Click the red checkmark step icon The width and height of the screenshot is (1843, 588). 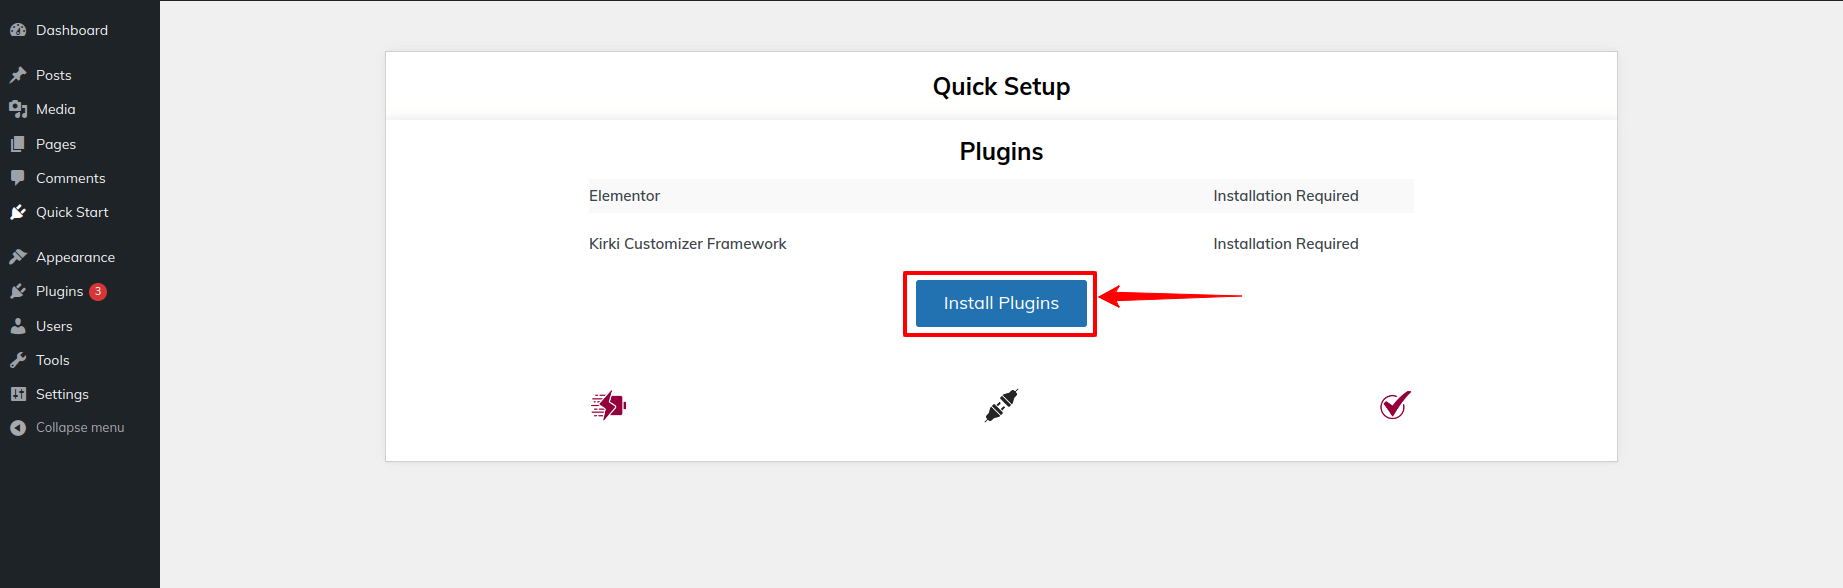coord(1395,405)
